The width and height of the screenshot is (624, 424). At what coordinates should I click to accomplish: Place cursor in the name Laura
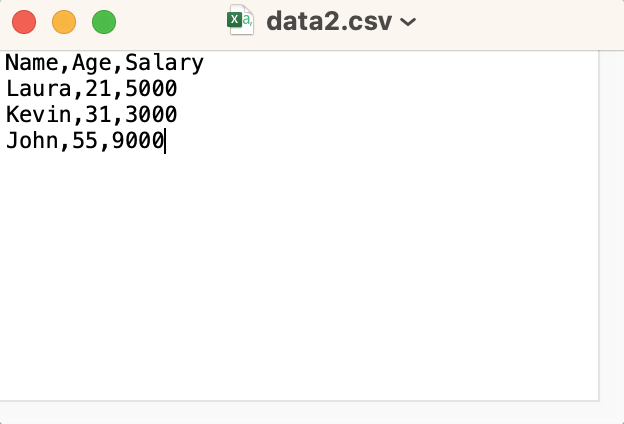(x=38, y=89)
